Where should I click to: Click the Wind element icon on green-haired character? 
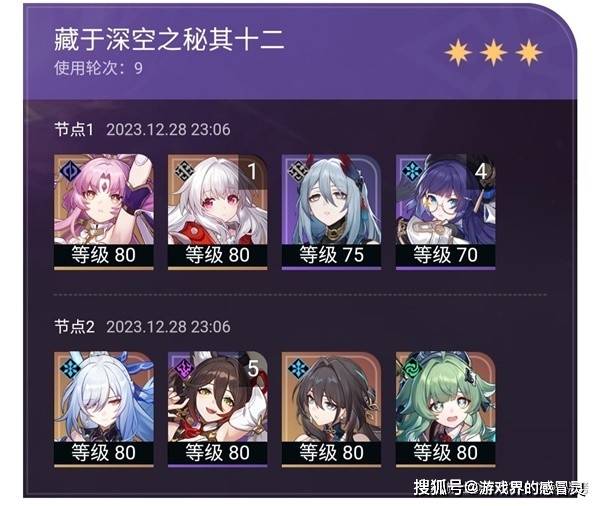click(412, 369)
